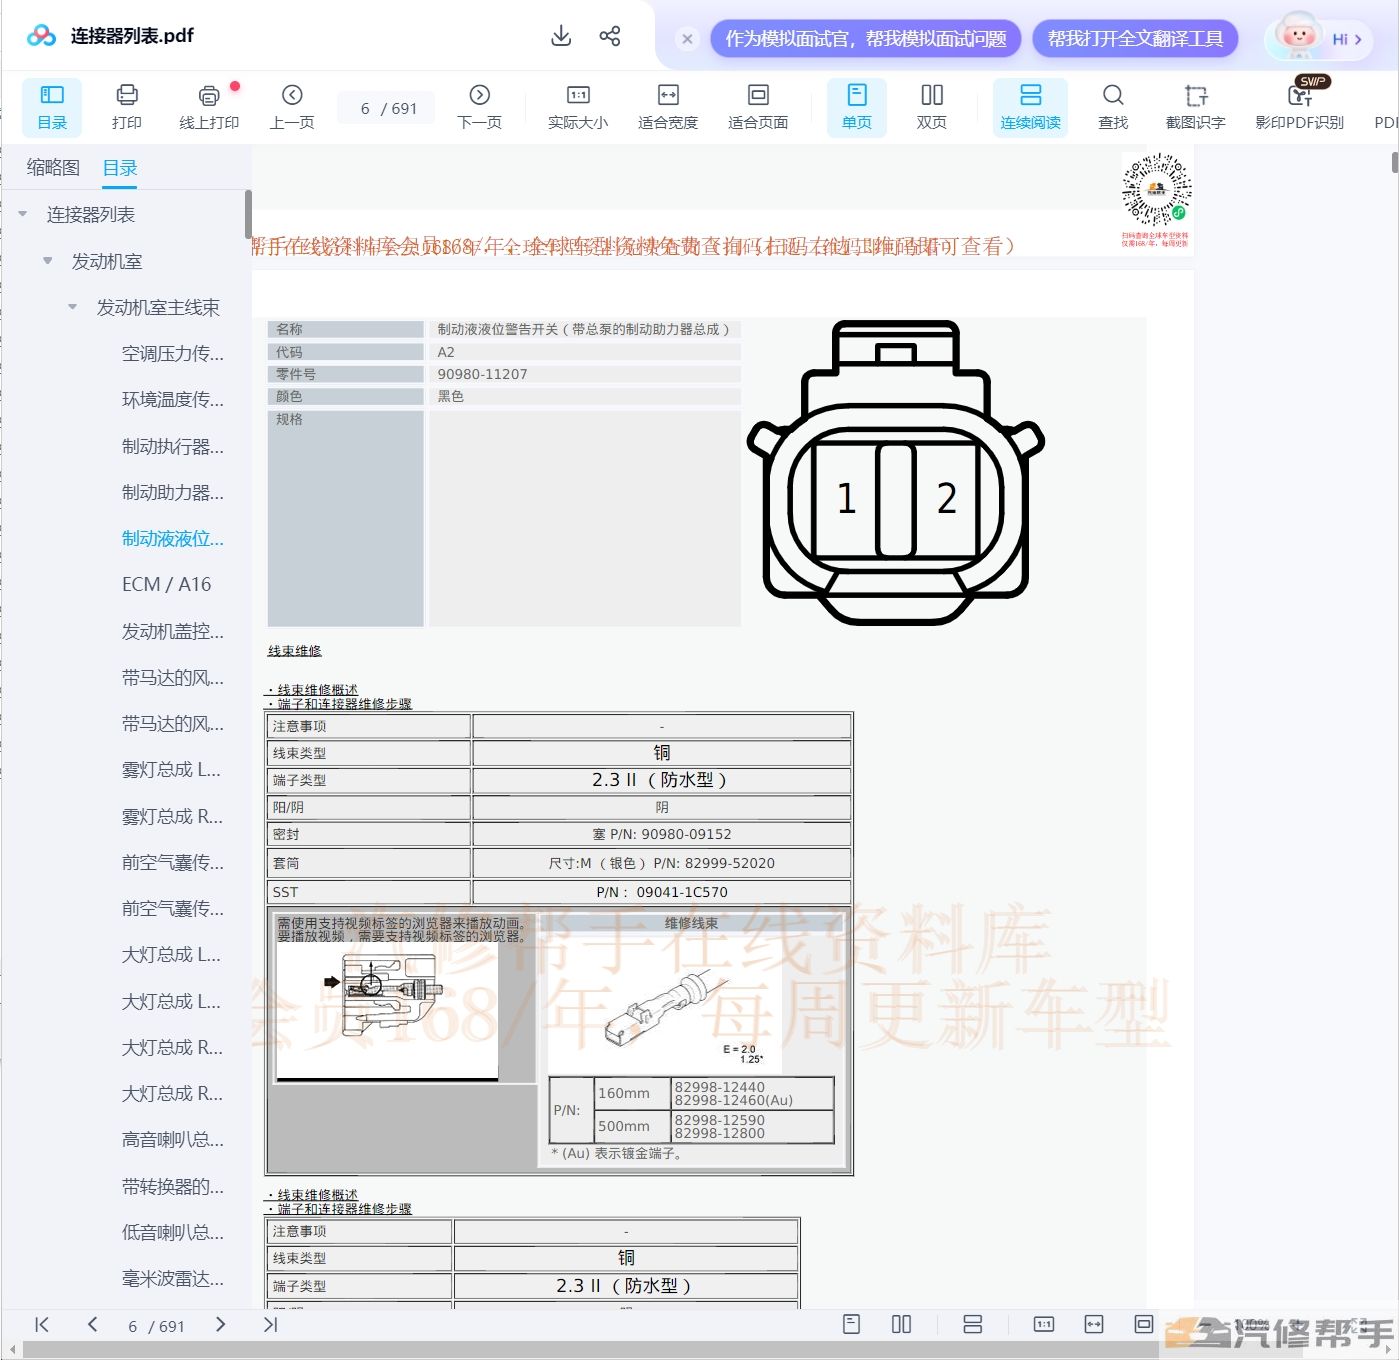Open the 带转换器的... outline entry

[x=172, y=1186]
